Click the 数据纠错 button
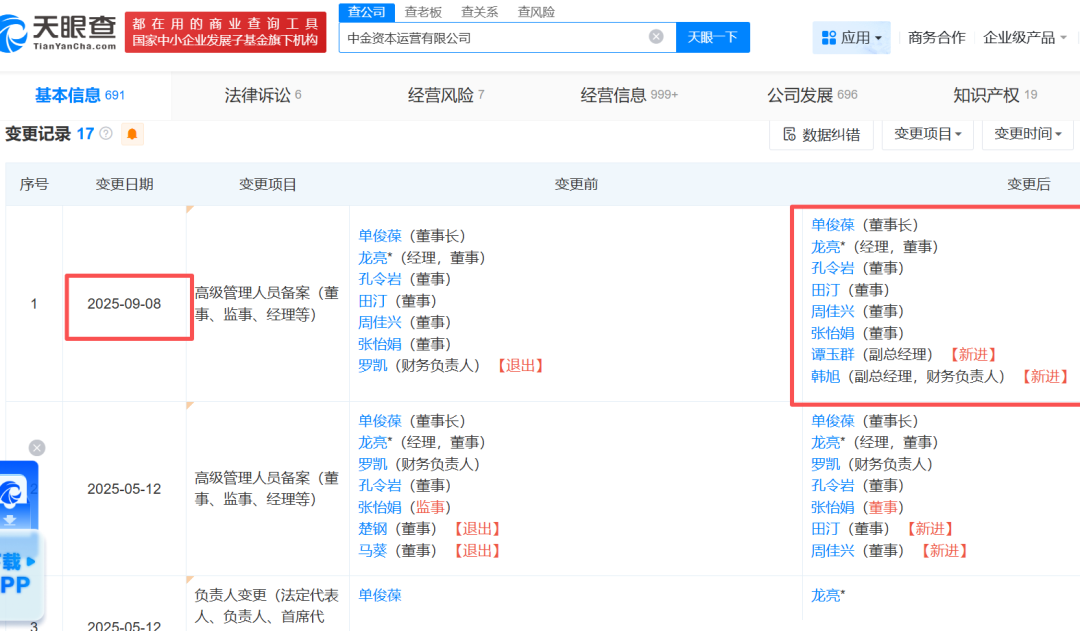Viewport: 1080px width, 631px height. coord(821,134)
